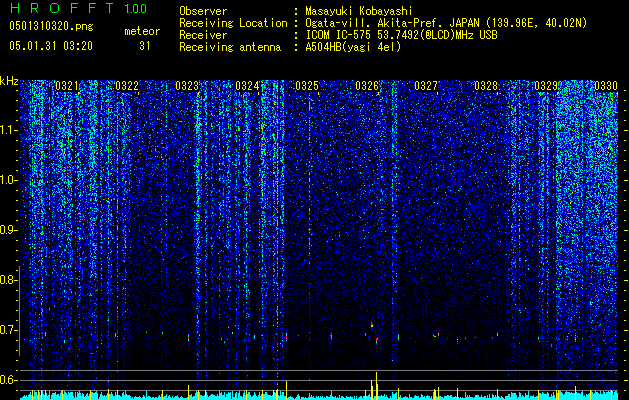Click the 0322 time marker

click(127, 86)
